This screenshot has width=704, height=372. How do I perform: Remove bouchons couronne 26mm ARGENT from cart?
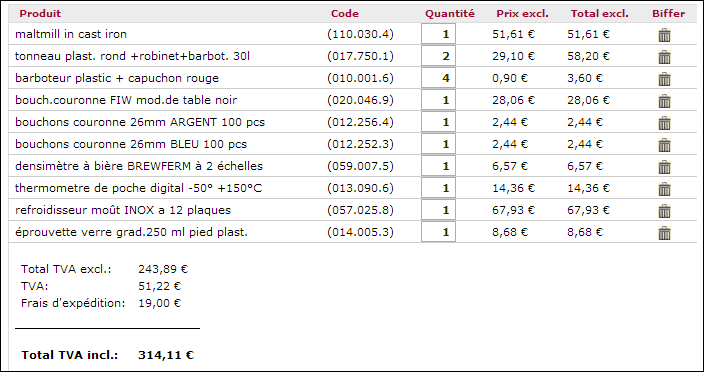[664, 123]
